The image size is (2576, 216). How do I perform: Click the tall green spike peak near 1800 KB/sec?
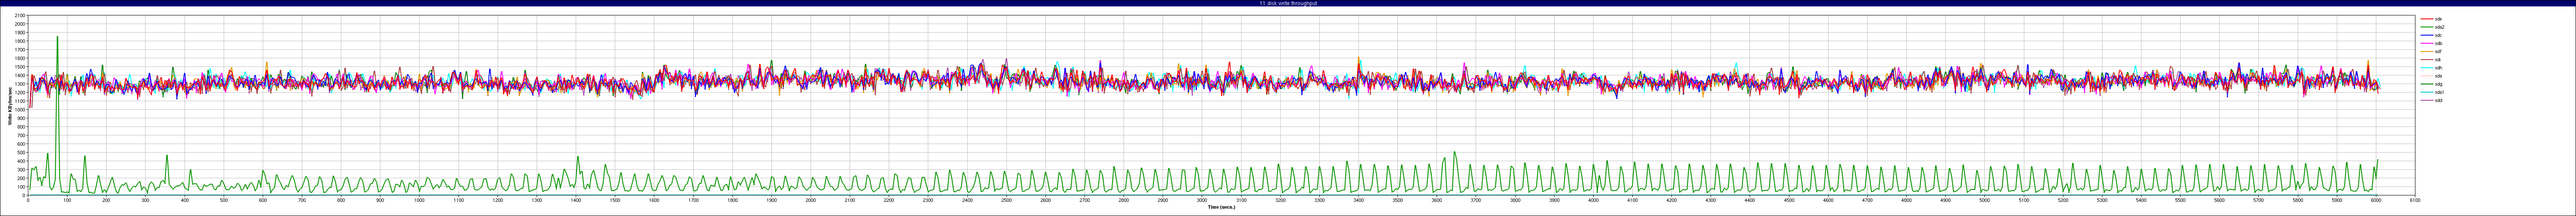58,37
